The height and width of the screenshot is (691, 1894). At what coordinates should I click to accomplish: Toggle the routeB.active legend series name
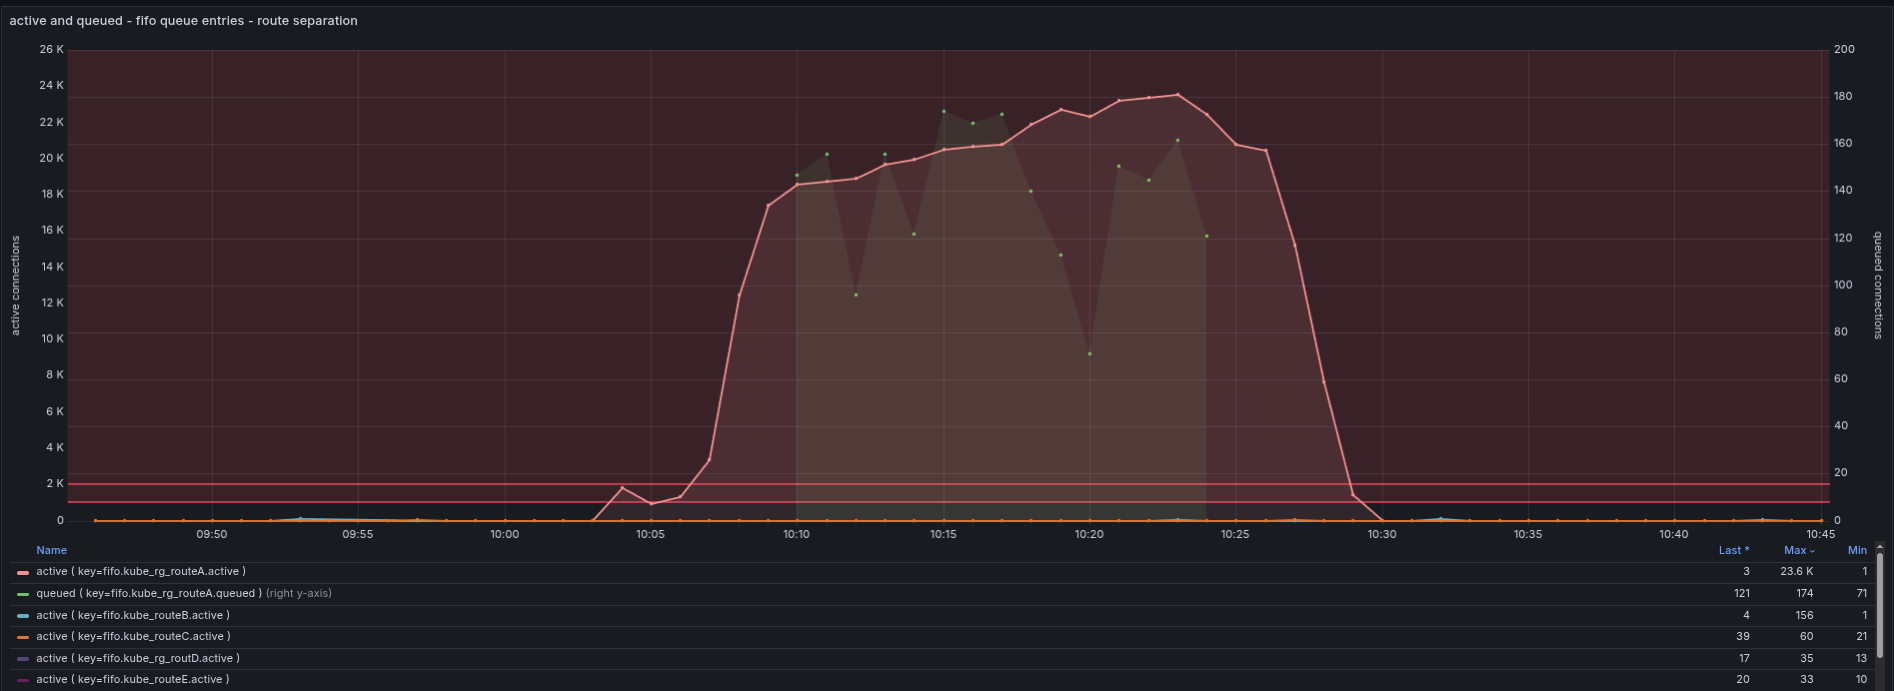click(132, 616)
